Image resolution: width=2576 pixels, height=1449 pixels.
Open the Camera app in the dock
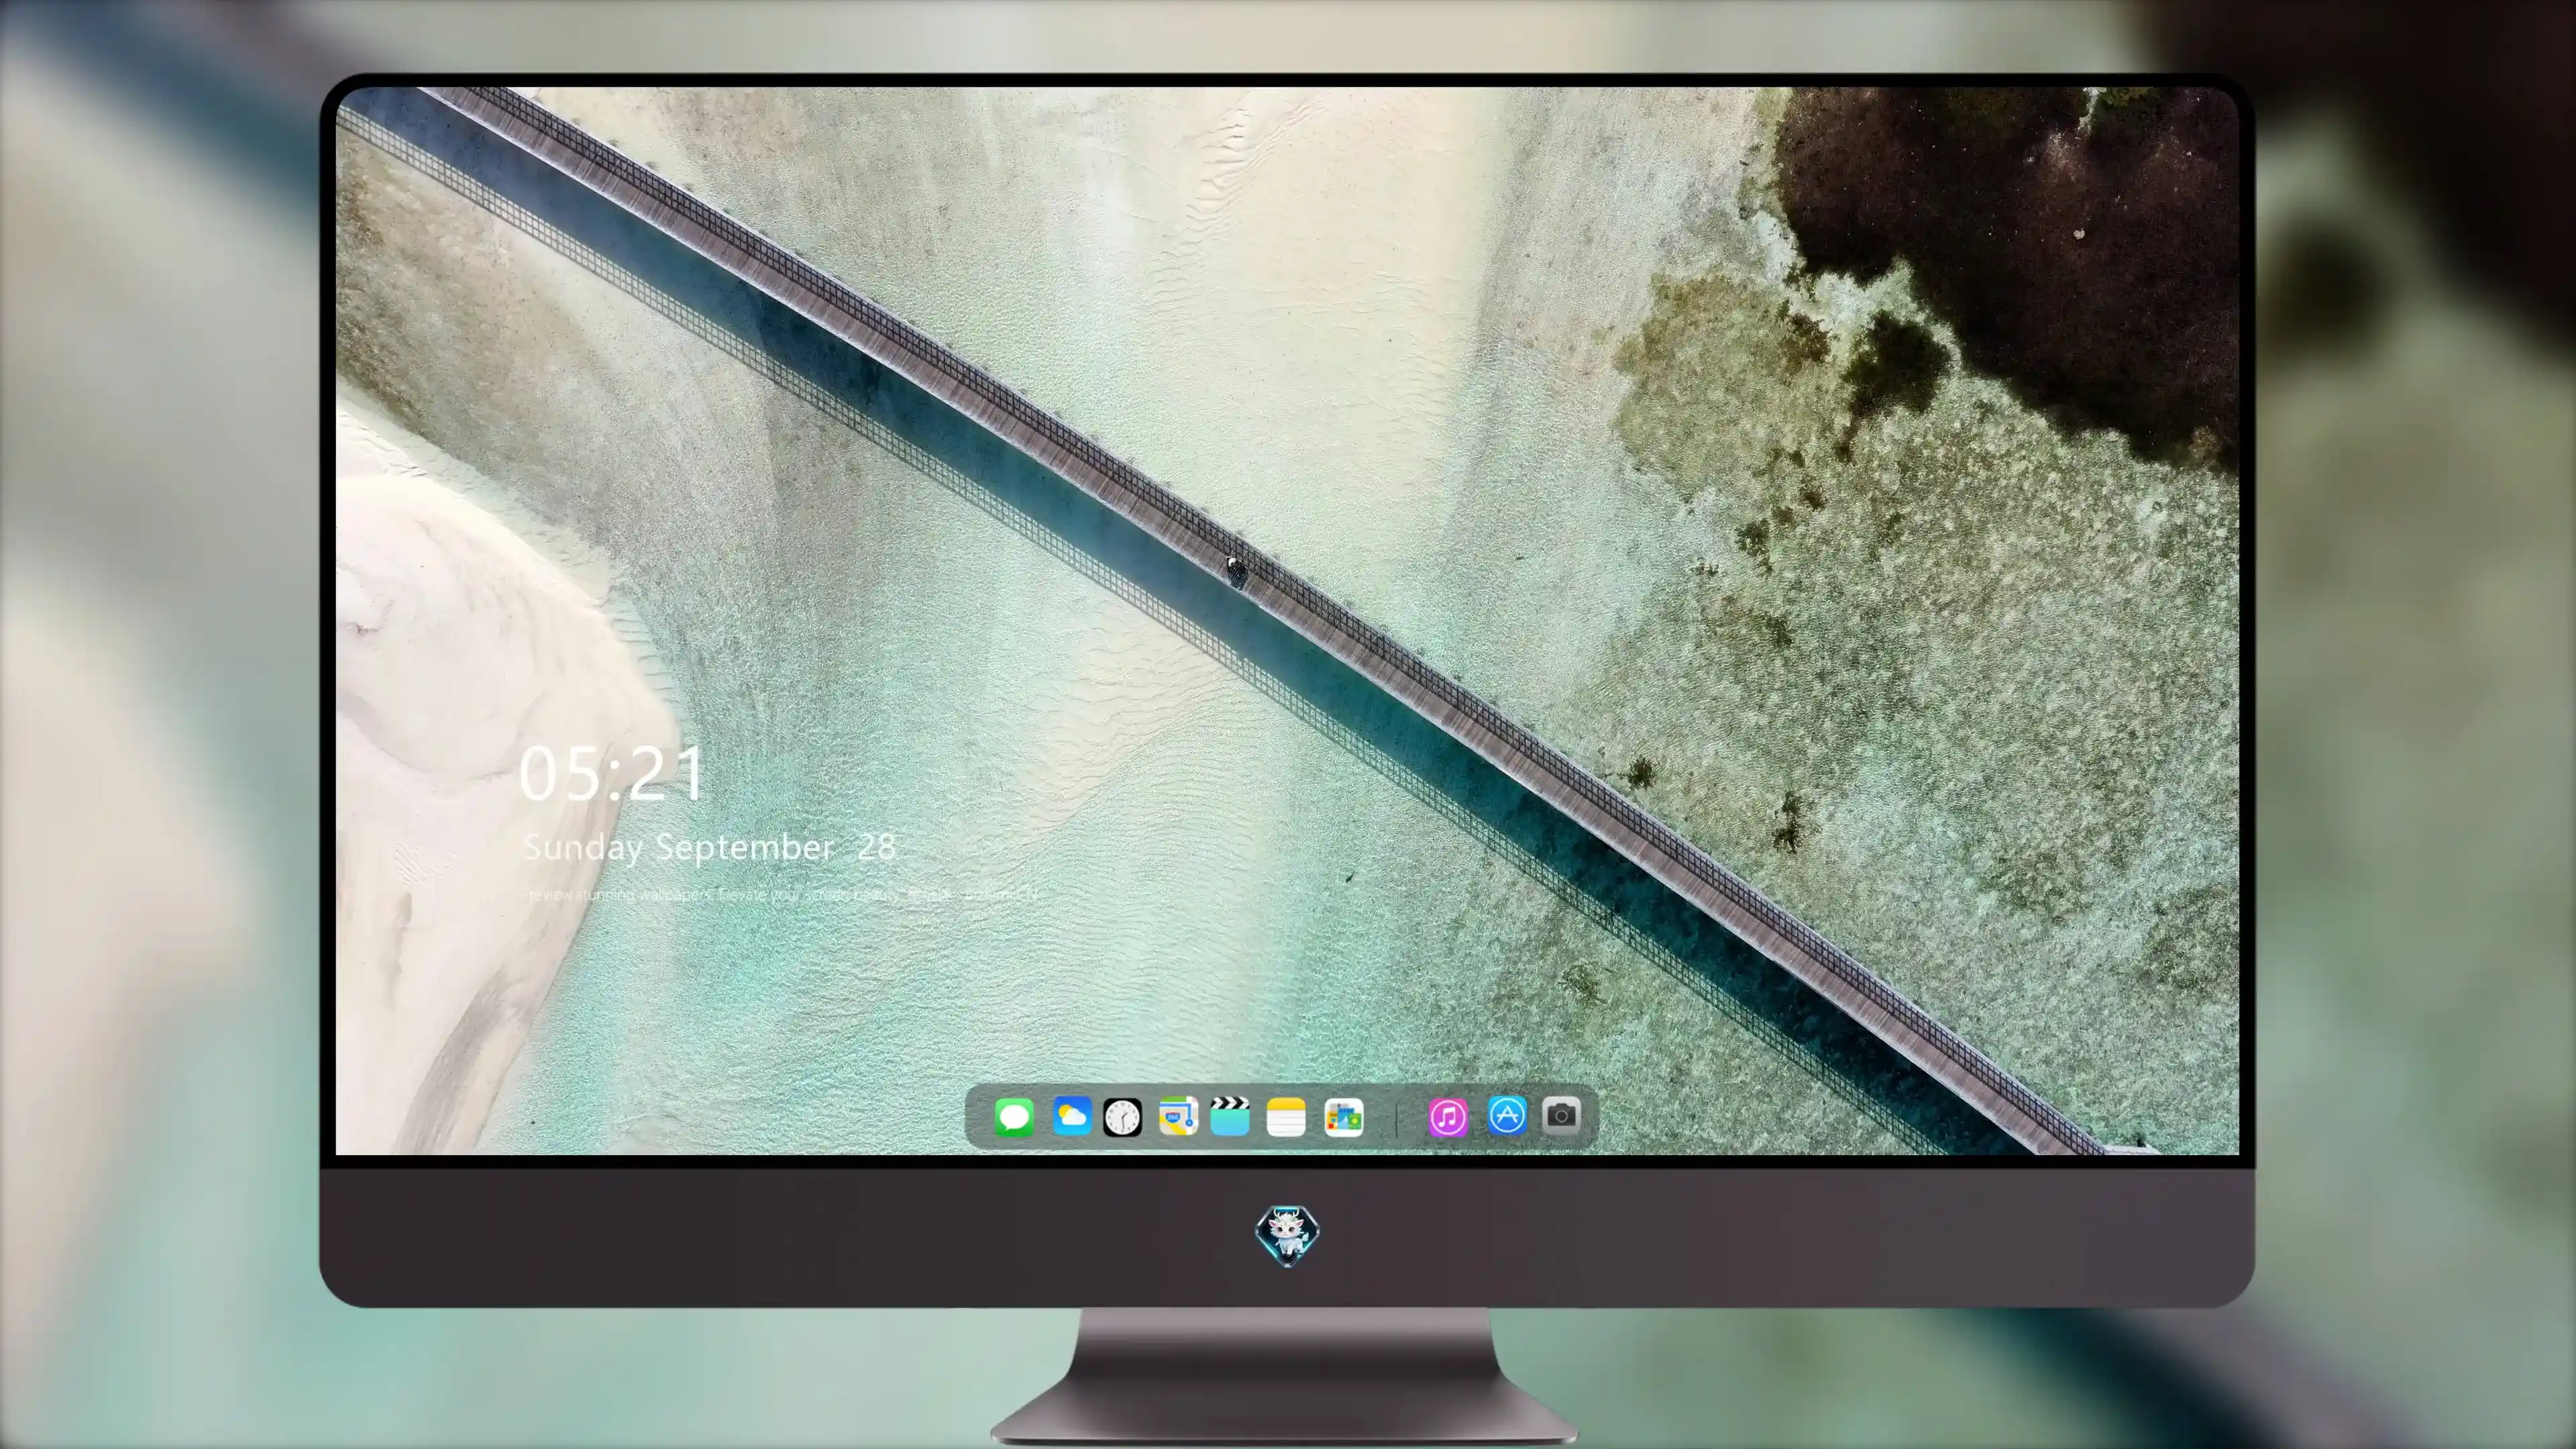coord(1561,1115)
